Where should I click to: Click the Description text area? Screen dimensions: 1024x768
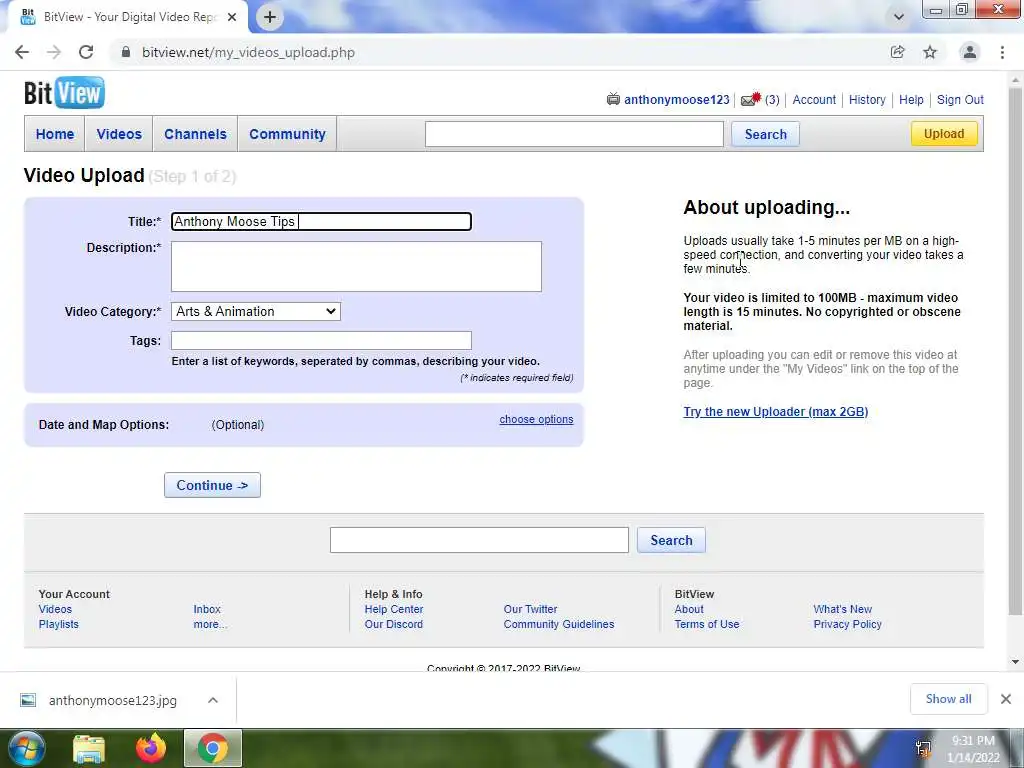(356, 266)
